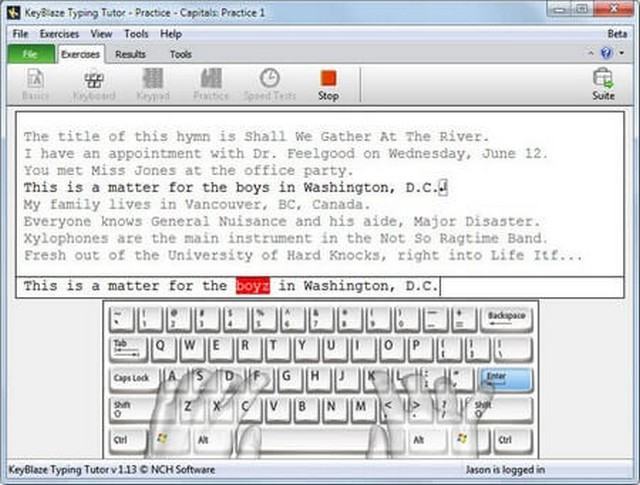
Task: Click the on-screen space bar
Action: click(319, 440)
